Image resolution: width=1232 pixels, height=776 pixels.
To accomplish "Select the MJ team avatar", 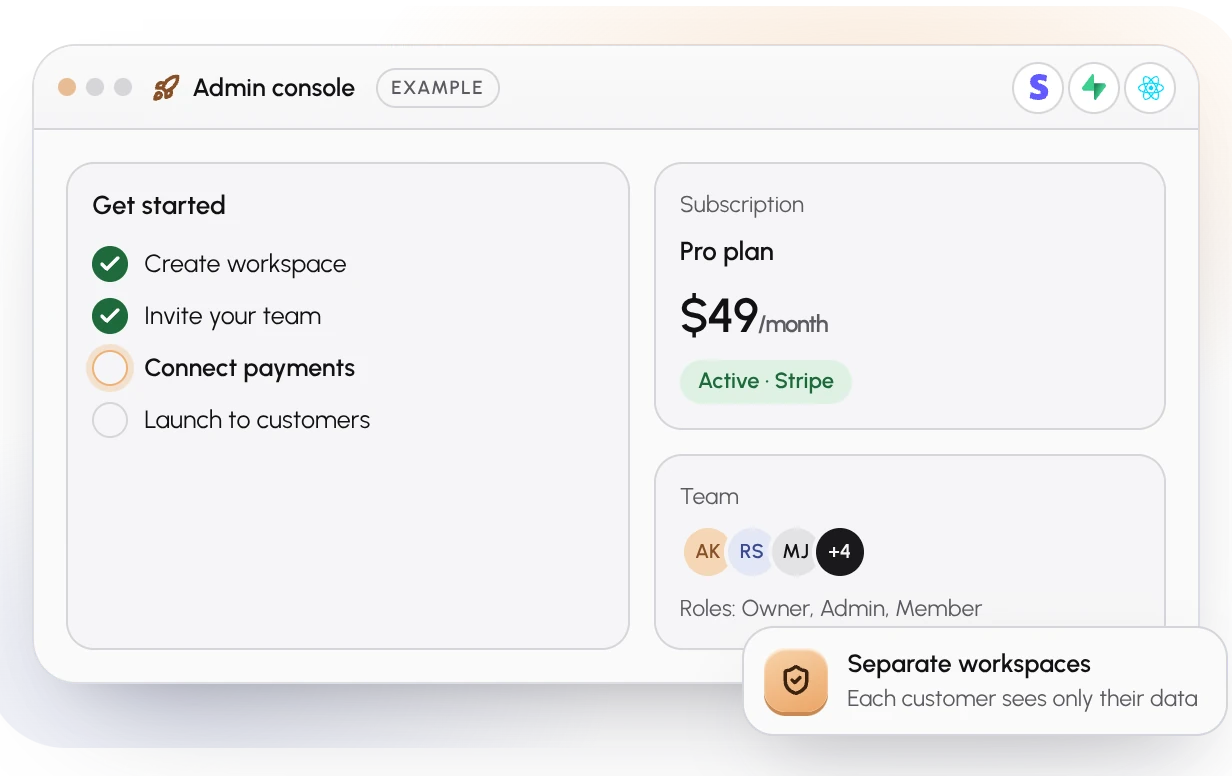I will (795, 552).
